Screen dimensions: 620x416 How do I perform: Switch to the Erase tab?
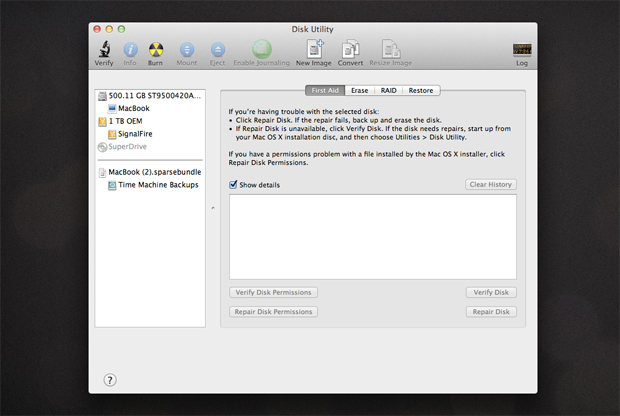tap(359, 90)
